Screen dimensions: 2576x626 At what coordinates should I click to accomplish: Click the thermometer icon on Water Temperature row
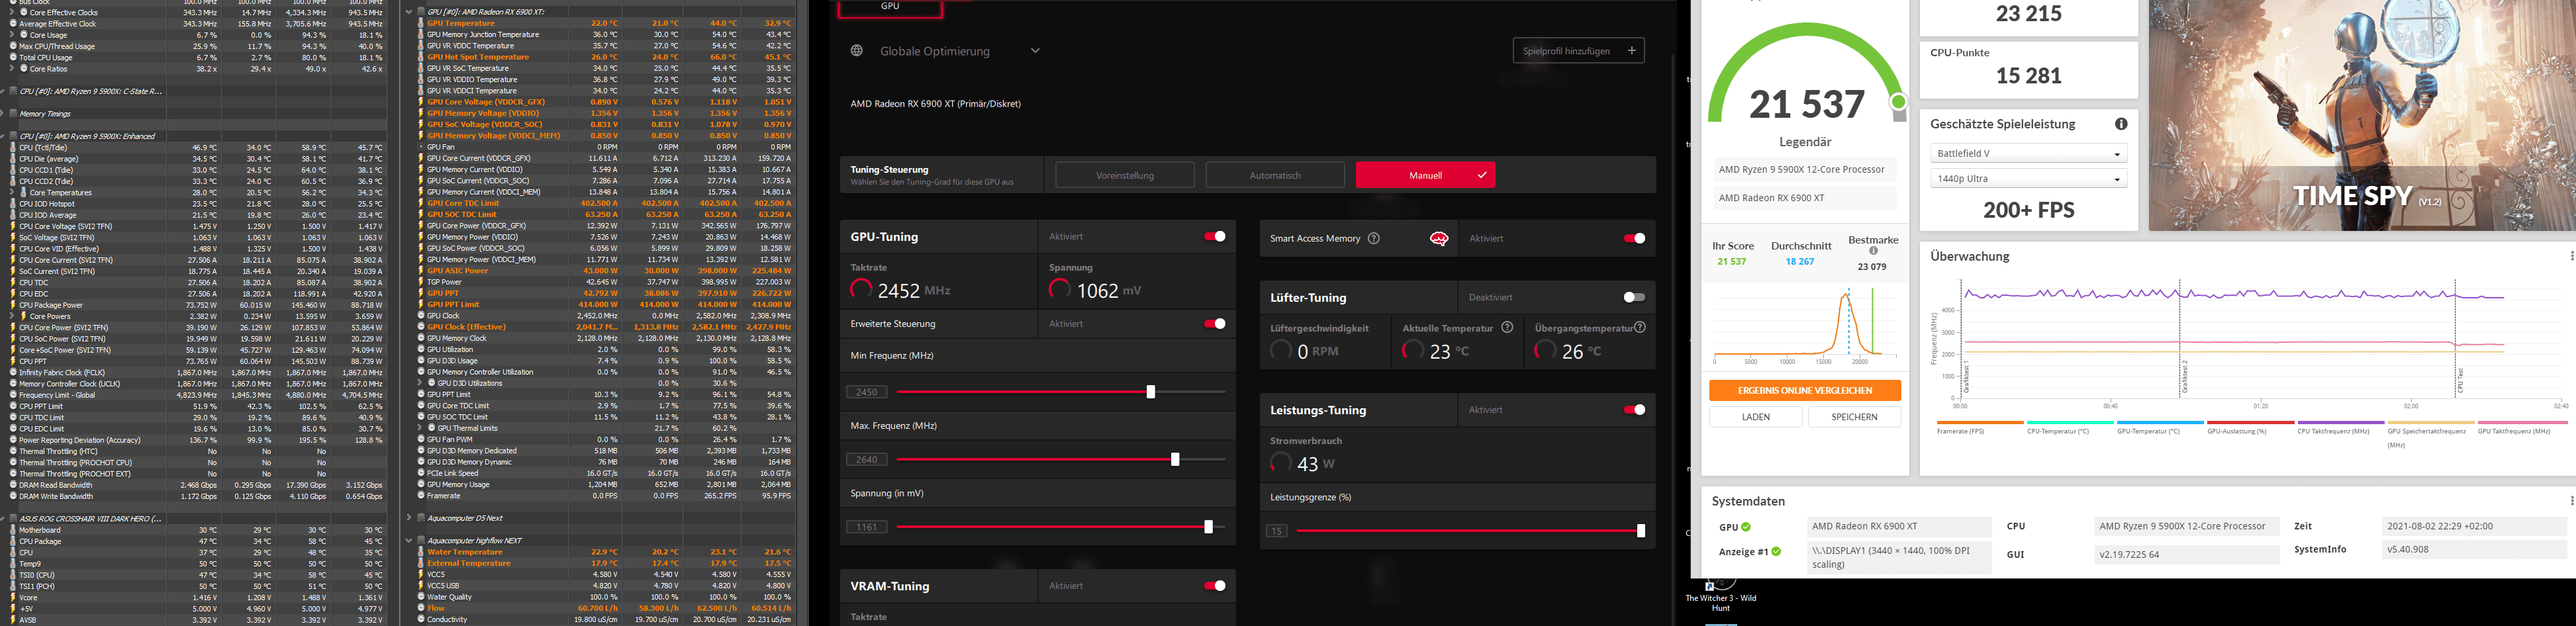coord(421,552)
